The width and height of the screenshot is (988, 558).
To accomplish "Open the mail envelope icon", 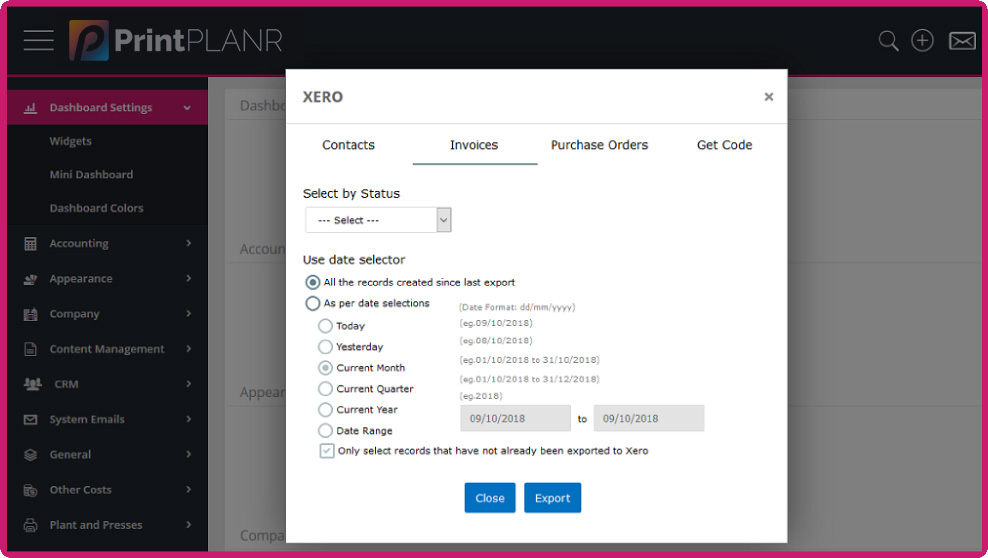I will click(x=962, y=41).
